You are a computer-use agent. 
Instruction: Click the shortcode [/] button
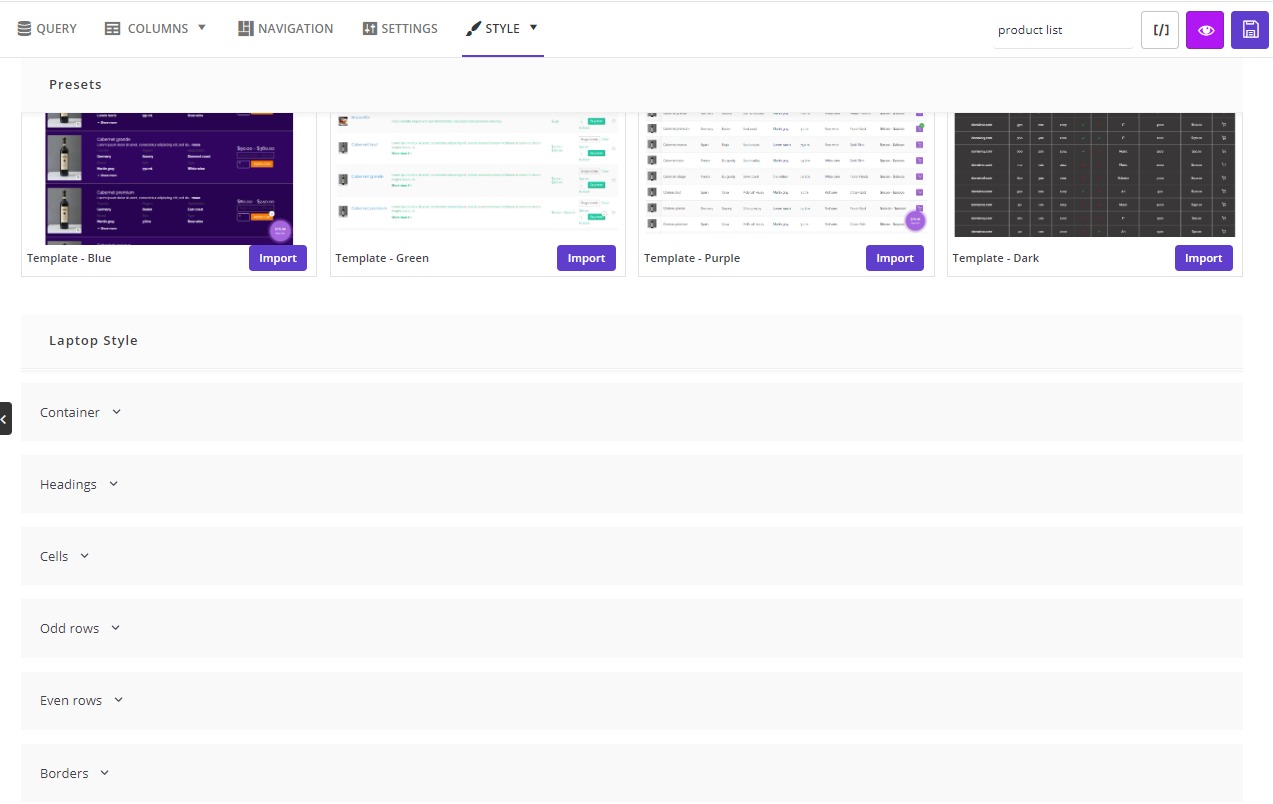click(x=1160, y=30)
